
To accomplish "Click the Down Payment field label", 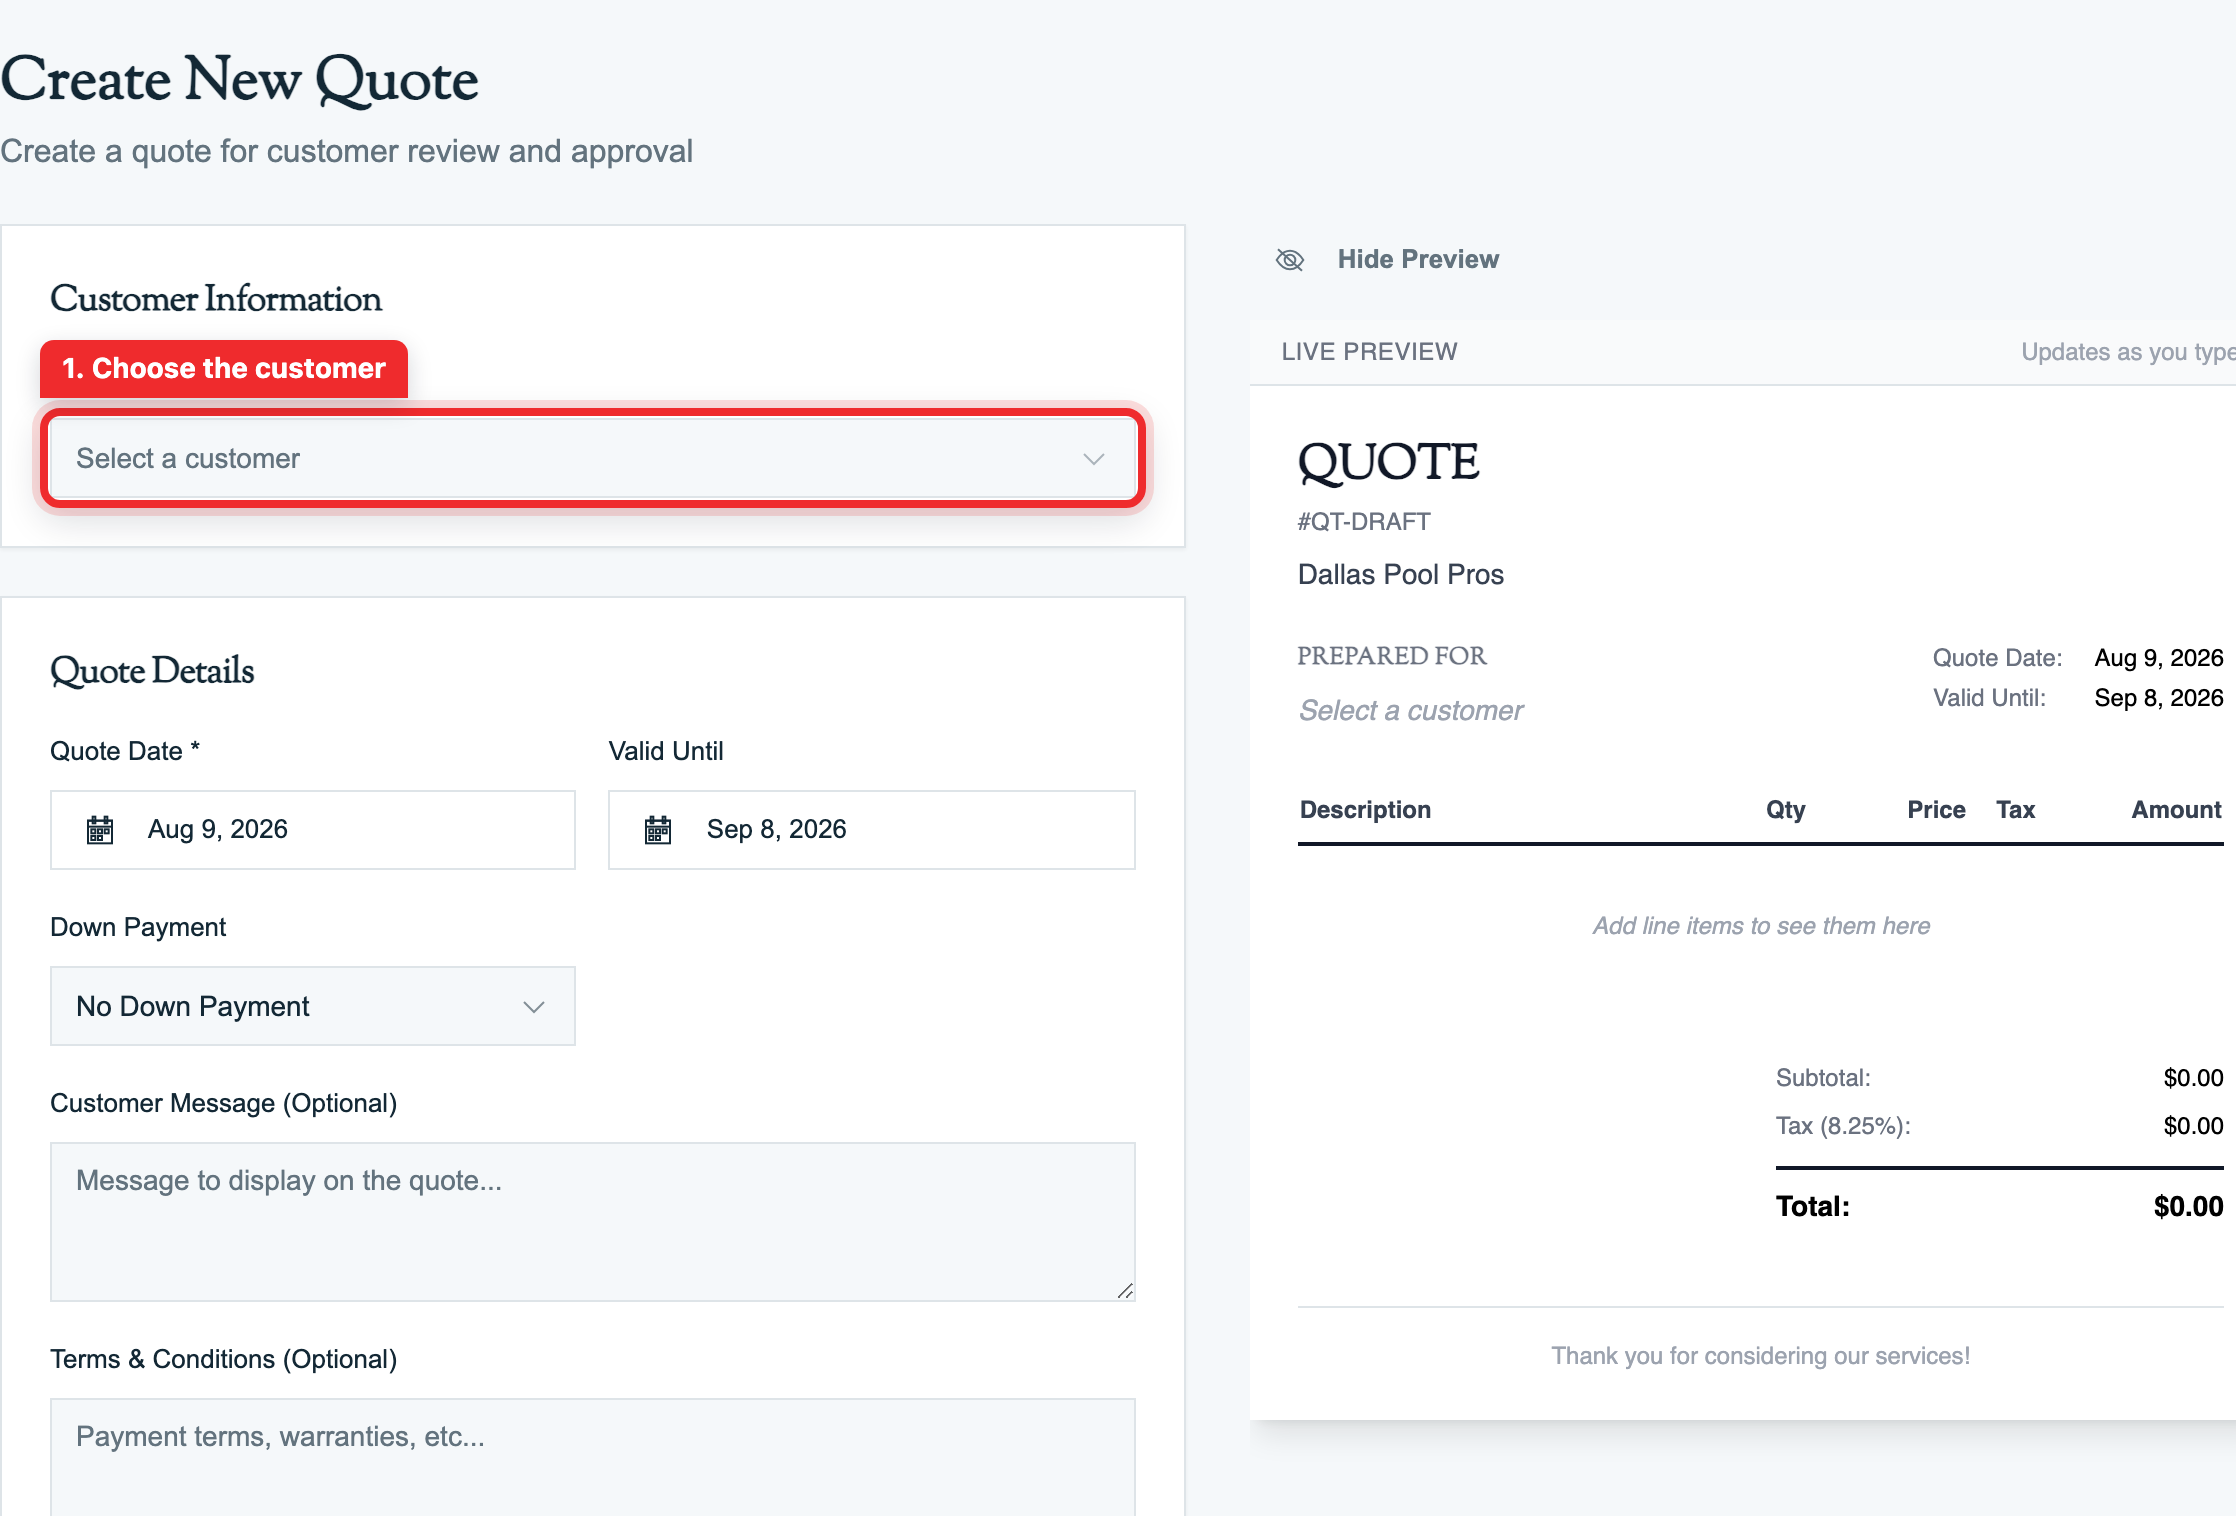I will (x=138, y=927).
